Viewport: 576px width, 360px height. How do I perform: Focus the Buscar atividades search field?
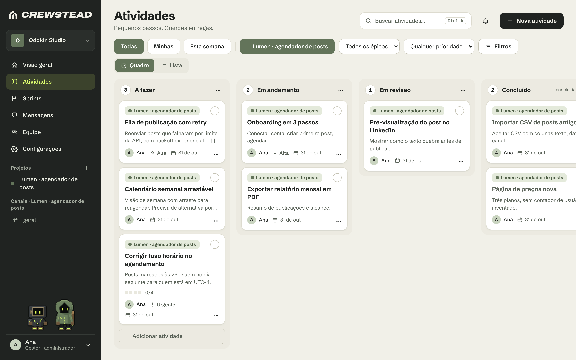click(415, 21)
